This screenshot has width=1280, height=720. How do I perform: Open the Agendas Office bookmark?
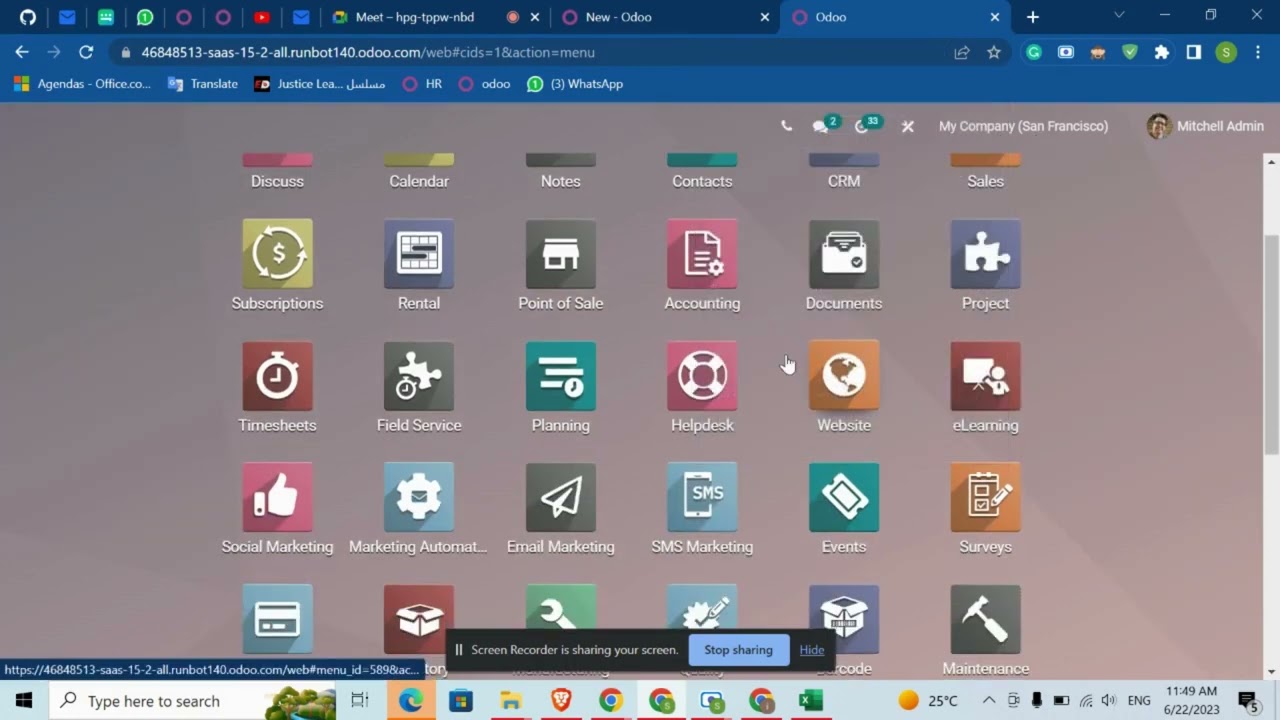click(x=82, y=84)
